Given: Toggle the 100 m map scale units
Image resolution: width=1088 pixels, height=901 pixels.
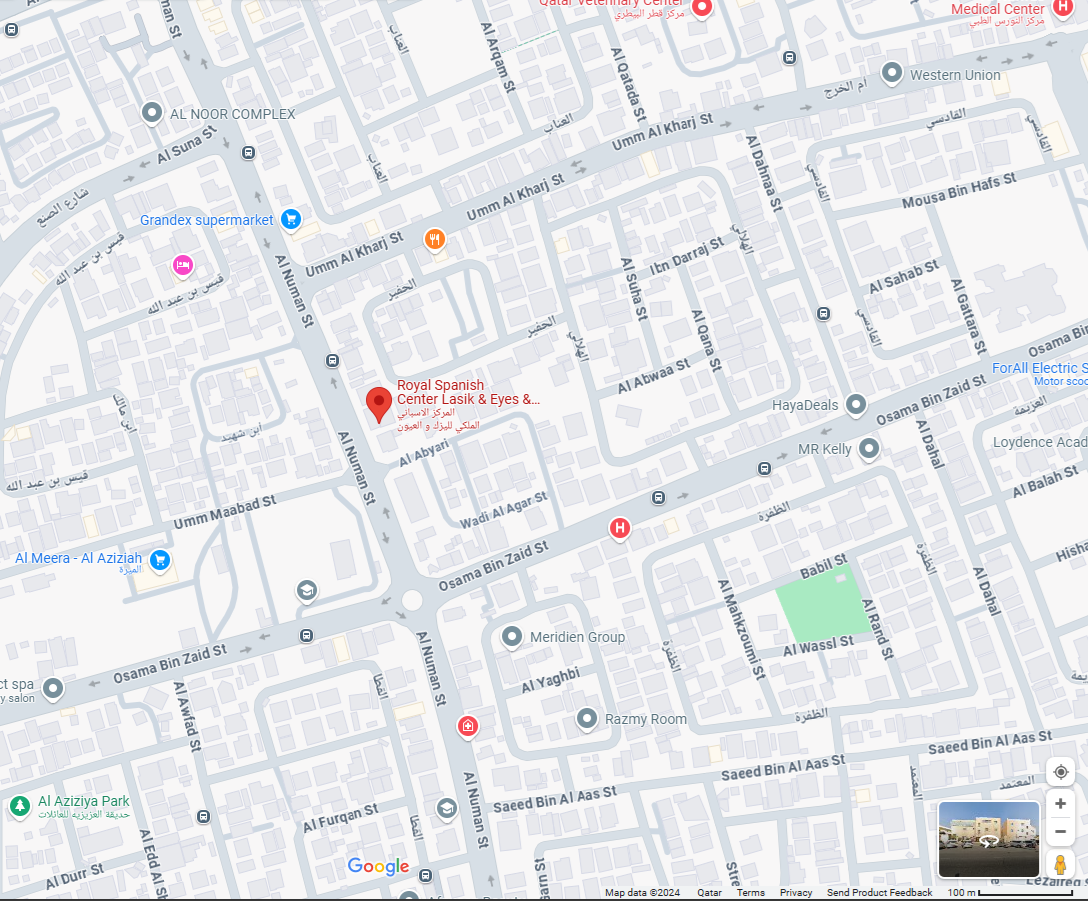Looking at the screenshot, I should [x=1010, y=893].
